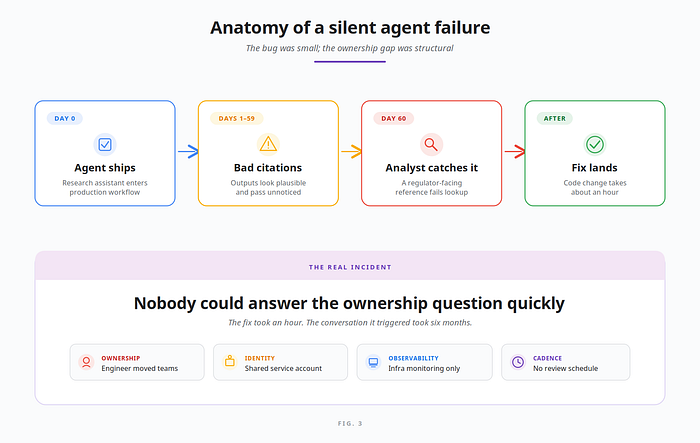Click the Infra monitoring only card

coord(425,362)
